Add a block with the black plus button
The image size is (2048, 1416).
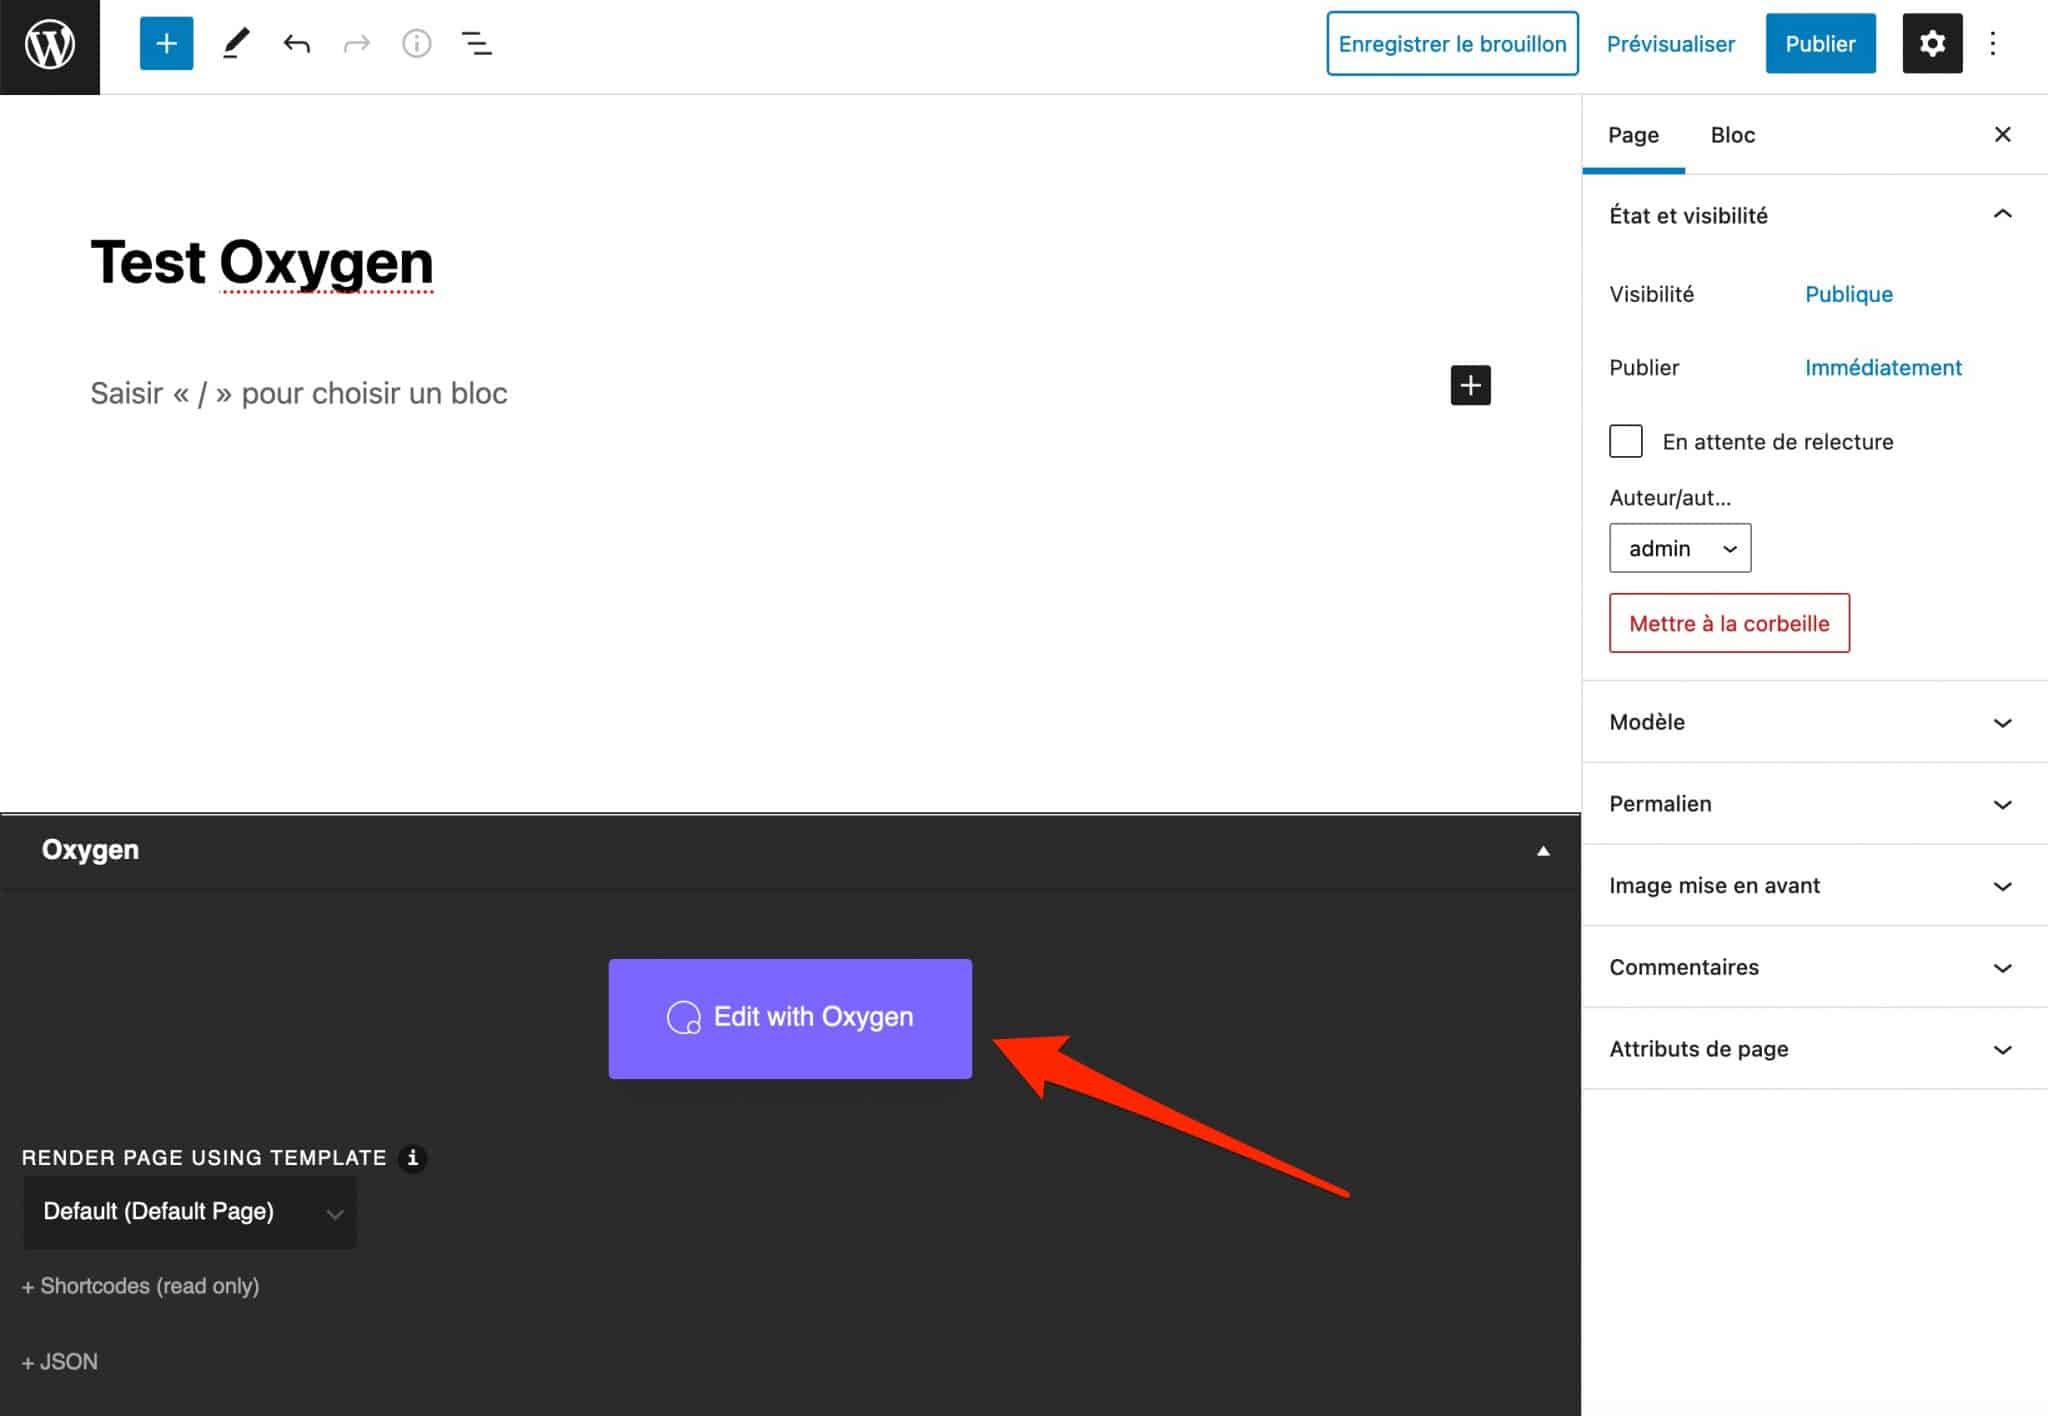click(x=1470, y=385)
